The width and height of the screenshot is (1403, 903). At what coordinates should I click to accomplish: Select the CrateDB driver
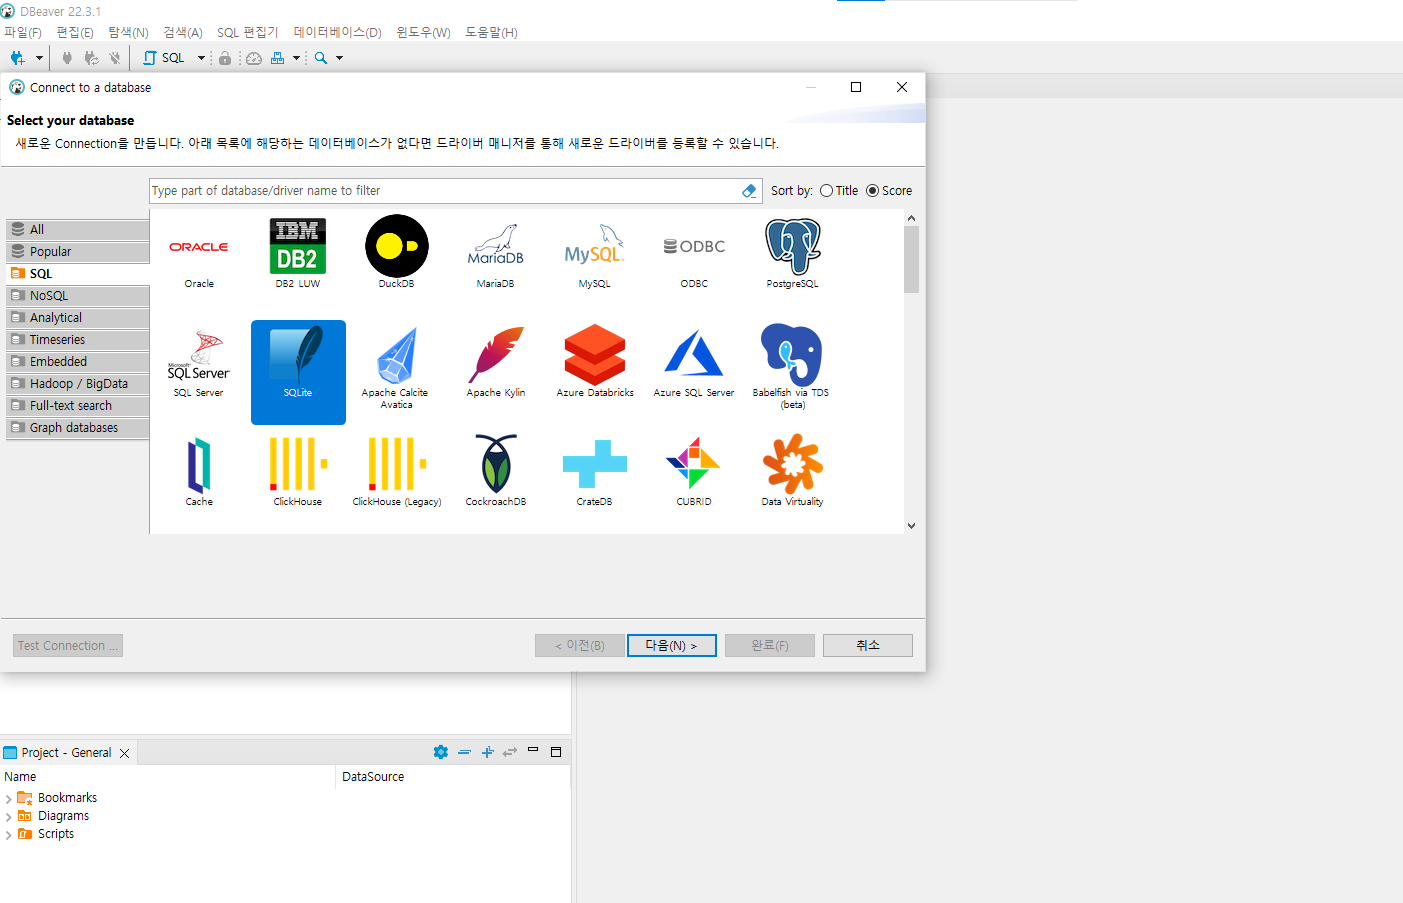(595, 472)
